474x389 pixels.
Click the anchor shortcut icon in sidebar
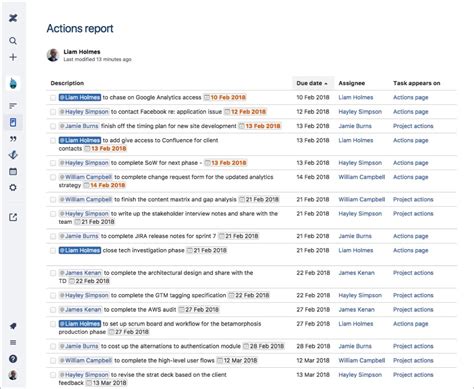click(x=13, y=155)
